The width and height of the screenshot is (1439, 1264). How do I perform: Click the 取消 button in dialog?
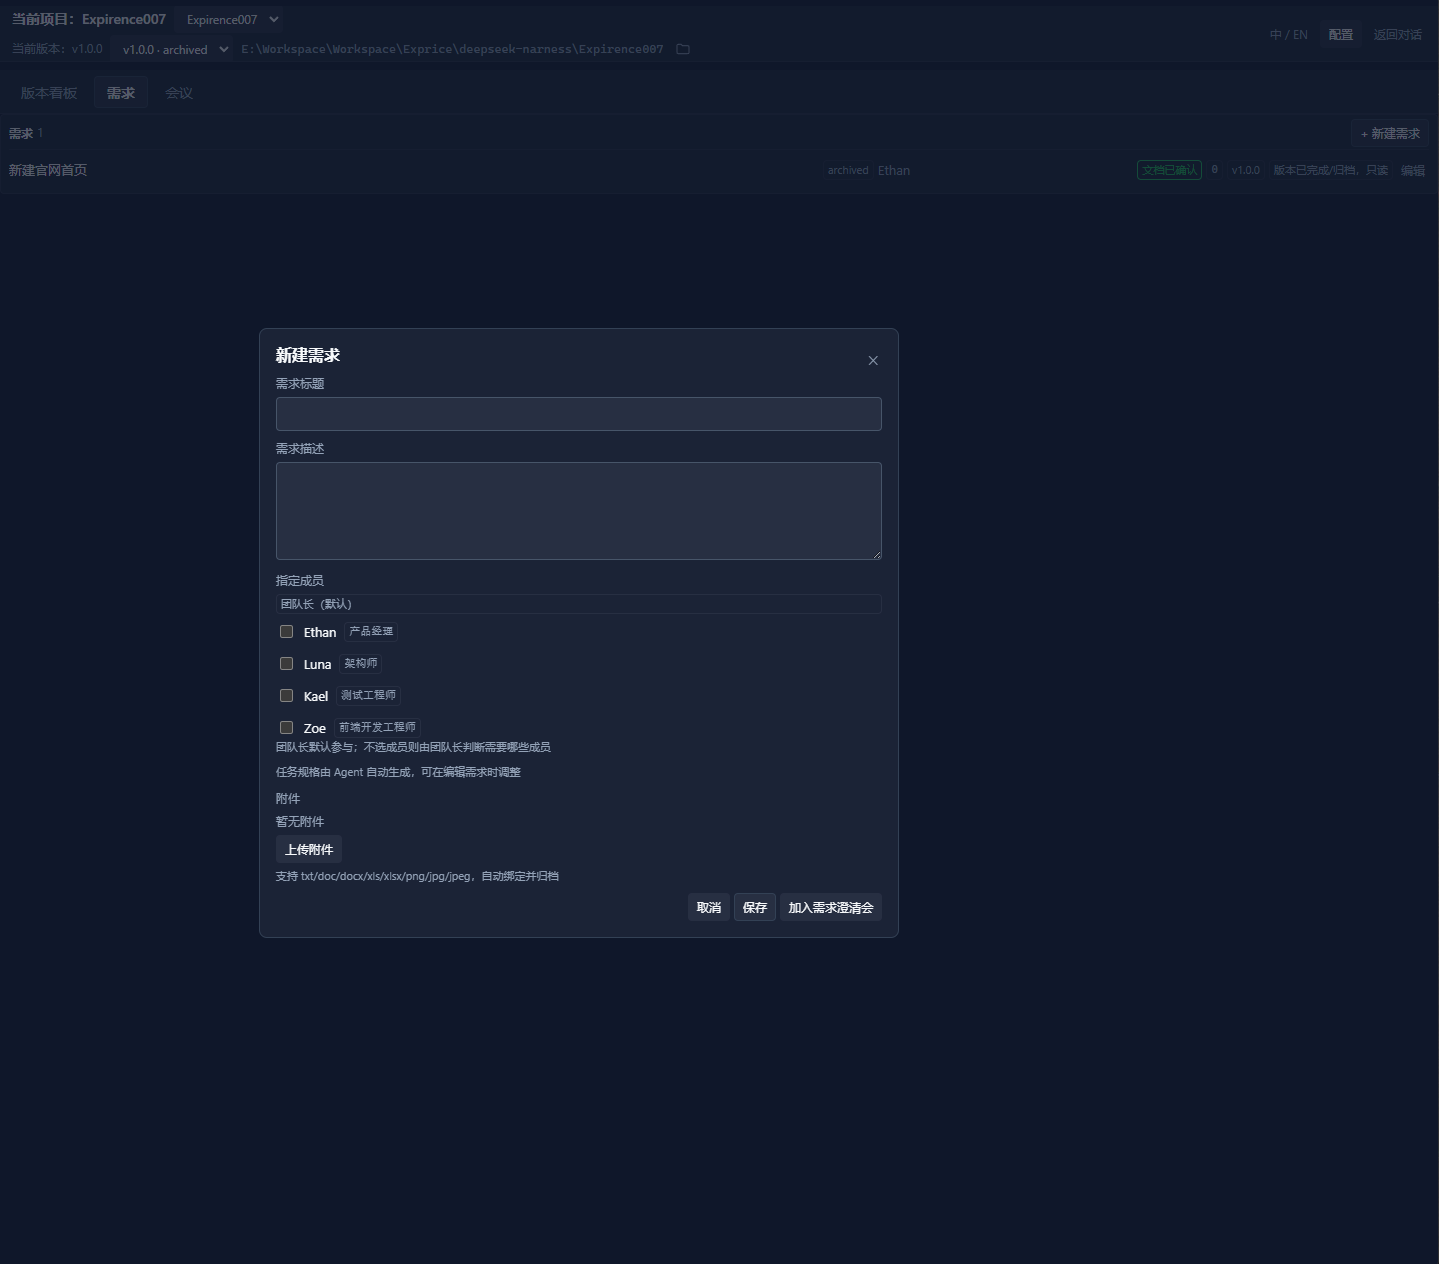coord(709,907)
